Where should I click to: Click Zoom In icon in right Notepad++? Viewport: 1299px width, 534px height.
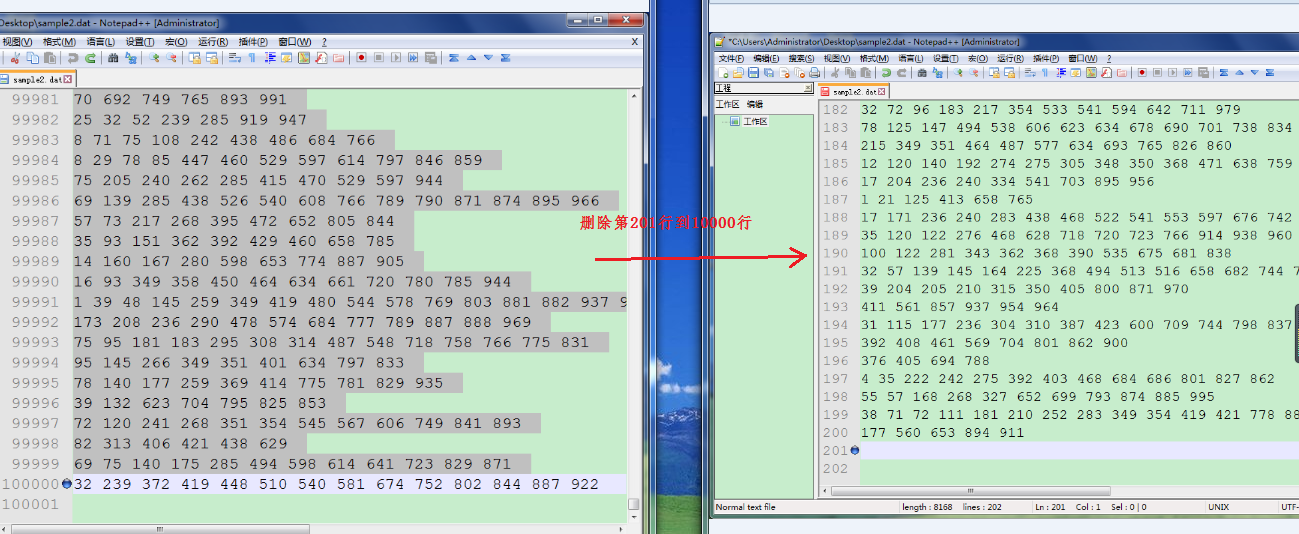957,72
